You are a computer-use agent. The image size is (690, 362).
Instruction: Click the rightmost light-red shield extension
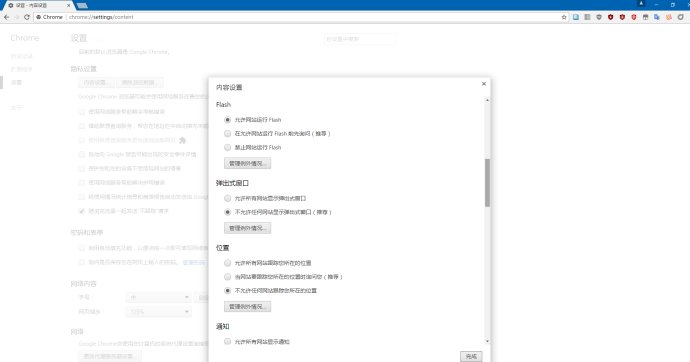(x=634, y=17)
